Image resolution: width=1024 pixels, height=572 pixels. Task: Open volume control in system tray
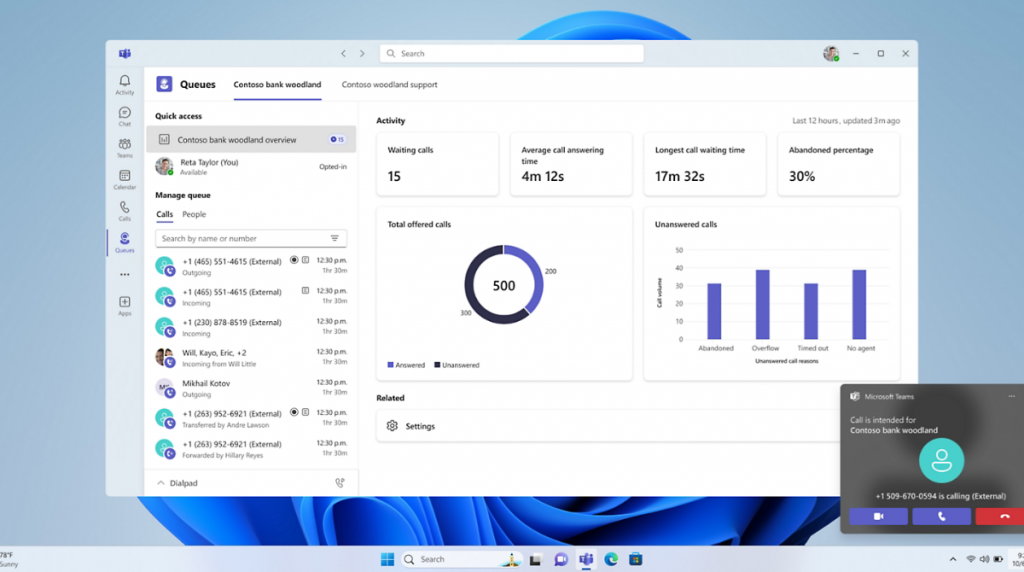click(x=984, y=560)
